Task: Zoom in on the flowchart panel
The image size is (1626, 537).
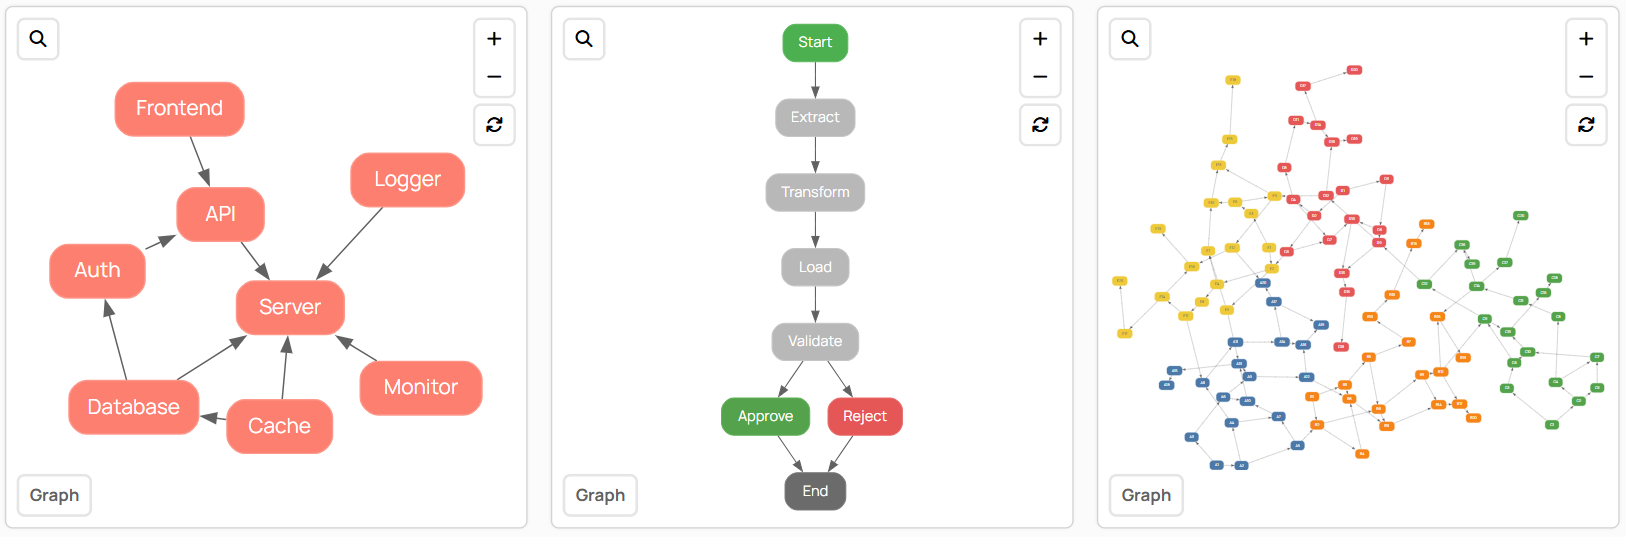Action: pos(1040,39)
